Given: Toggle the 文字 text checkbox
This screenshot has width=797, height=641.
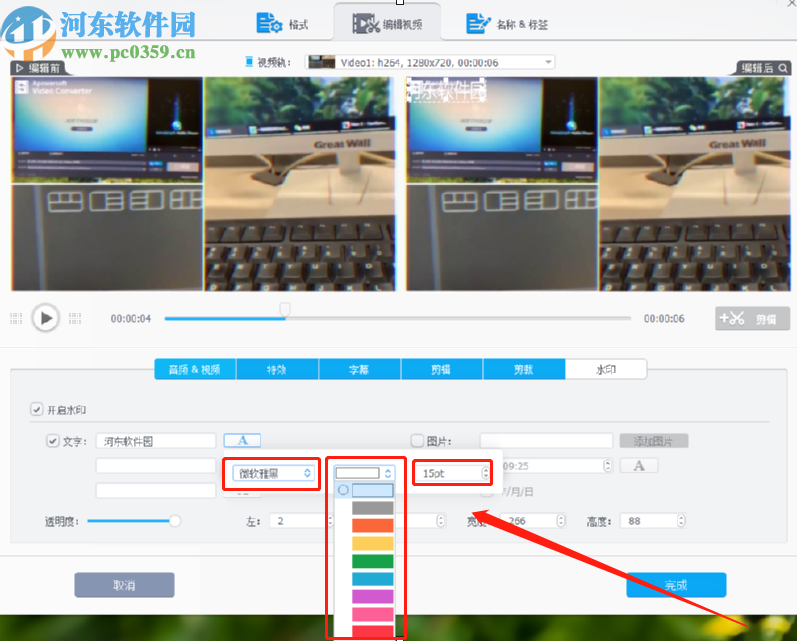Looking at the screenshot, I should point(52,441).
